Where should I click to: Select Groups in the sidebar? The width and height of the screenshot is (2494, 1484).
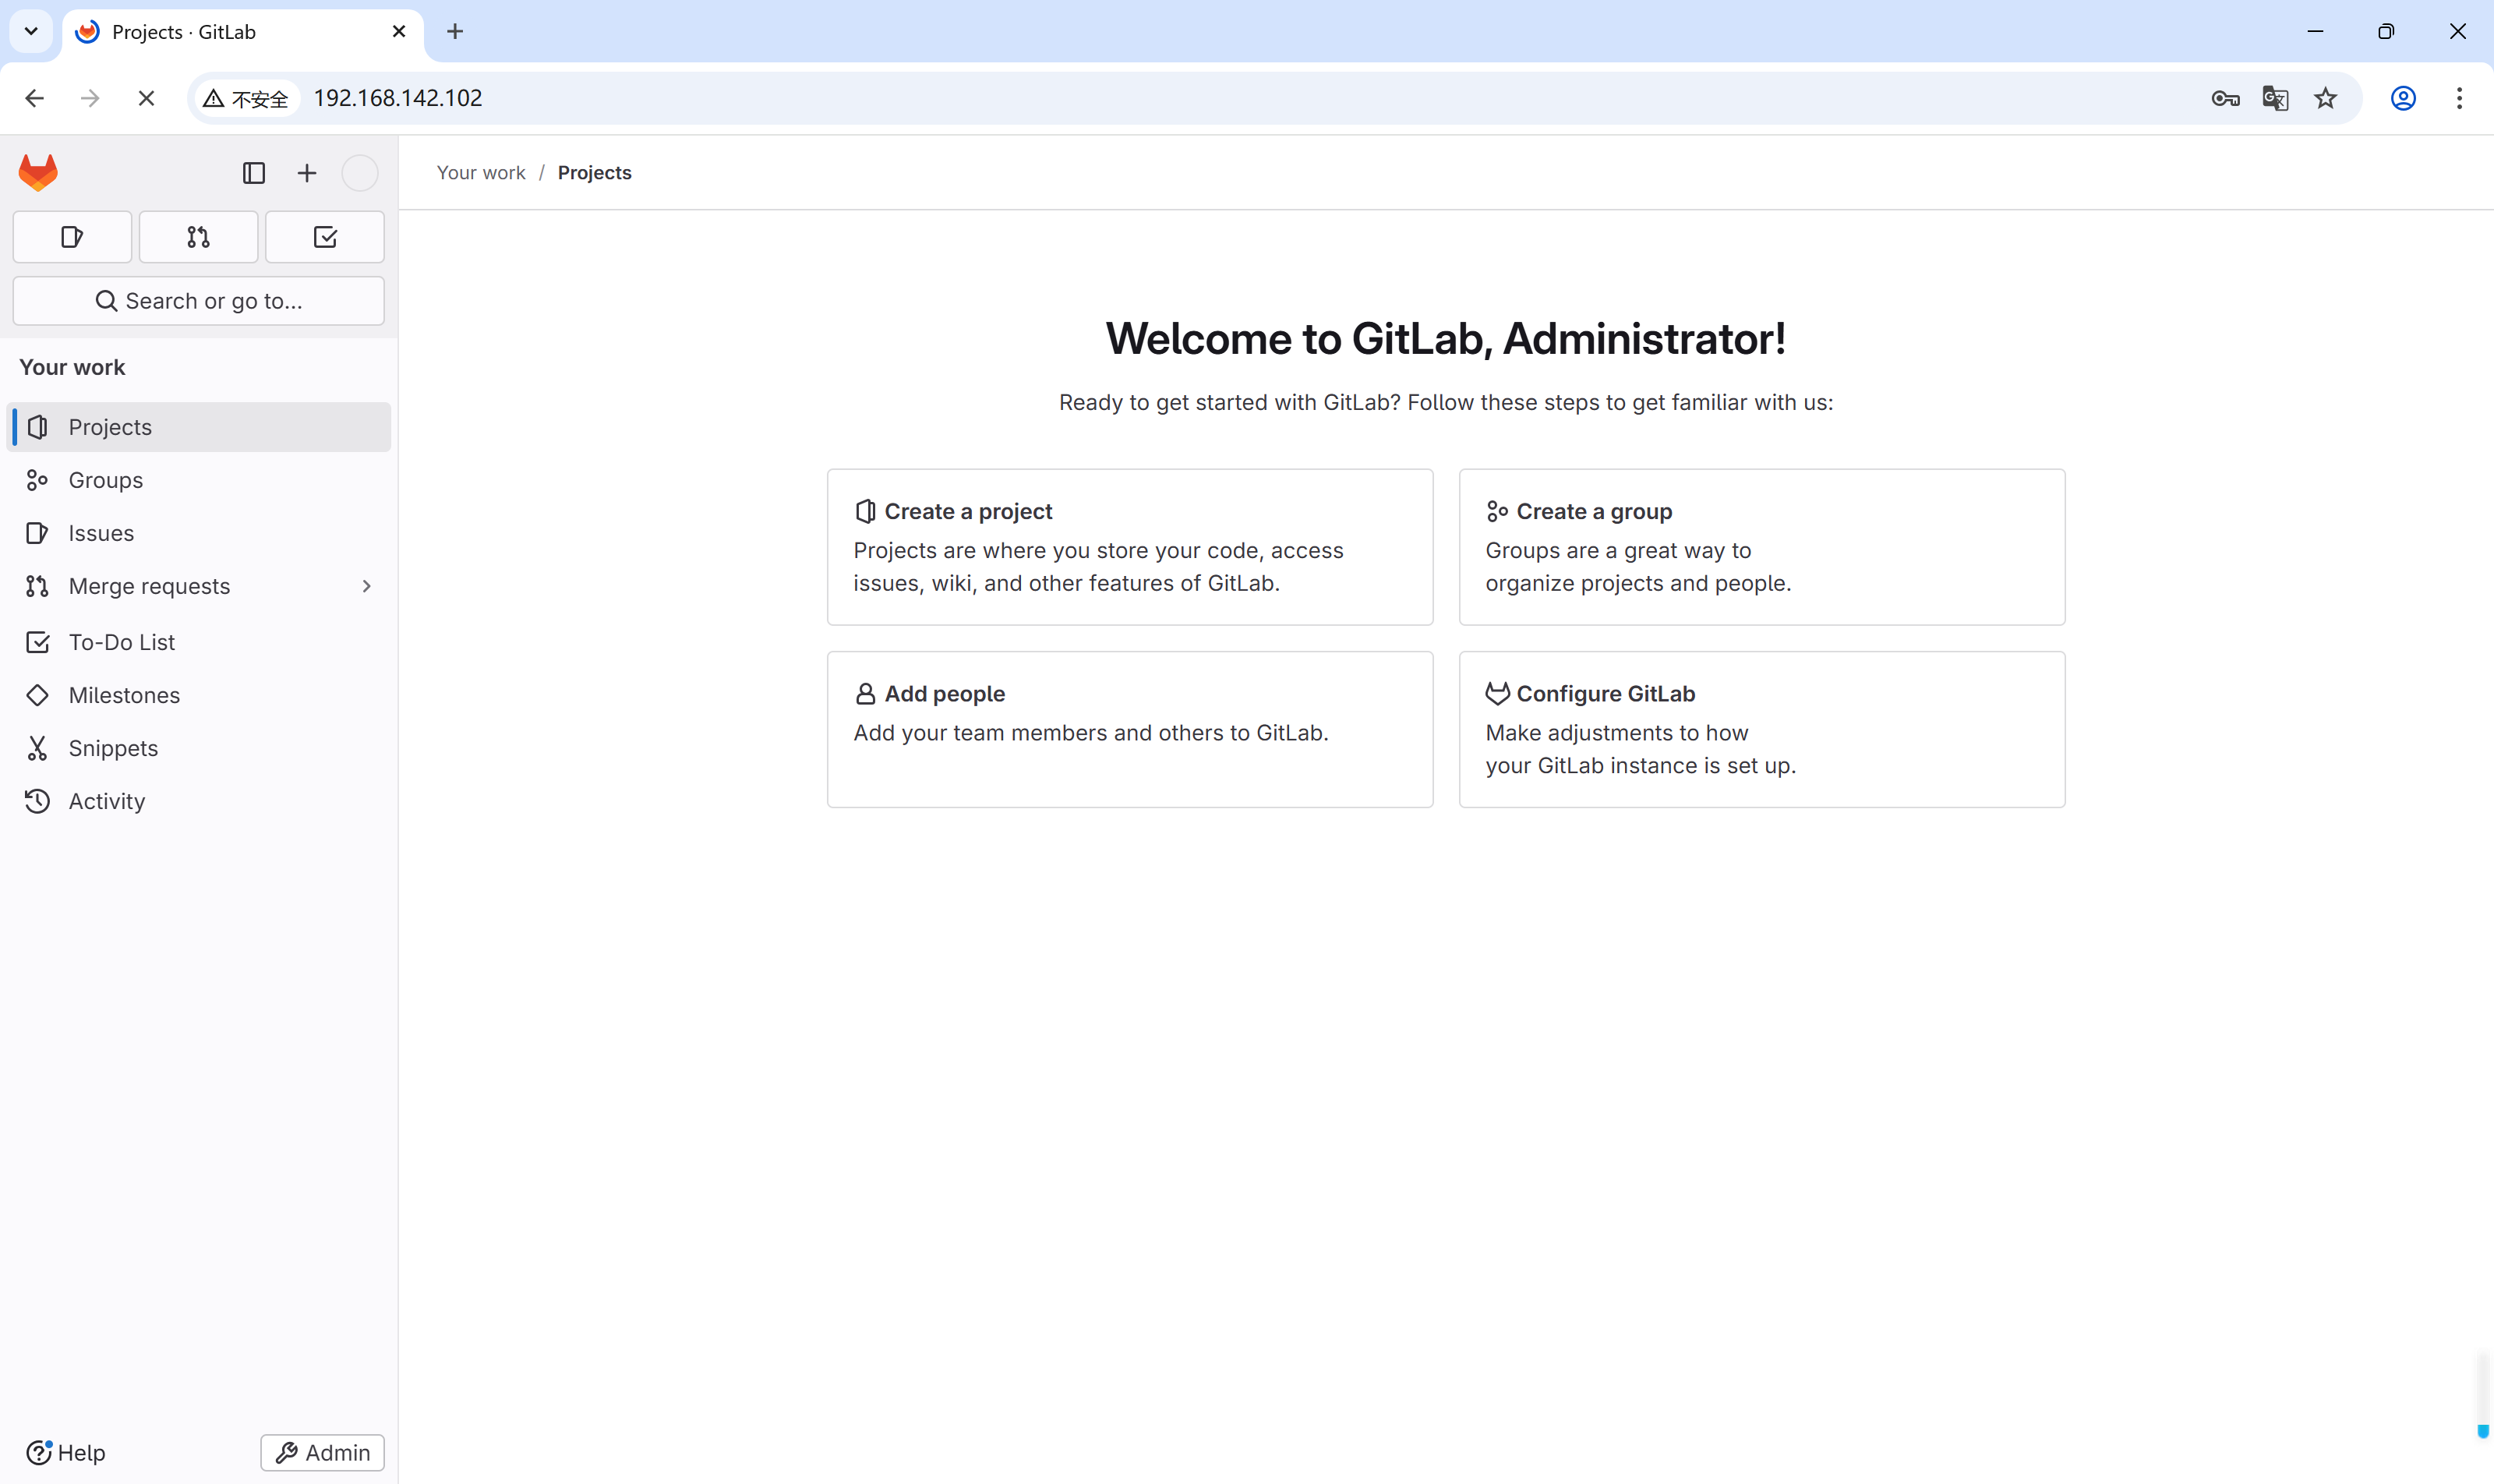tap(105, 480)
